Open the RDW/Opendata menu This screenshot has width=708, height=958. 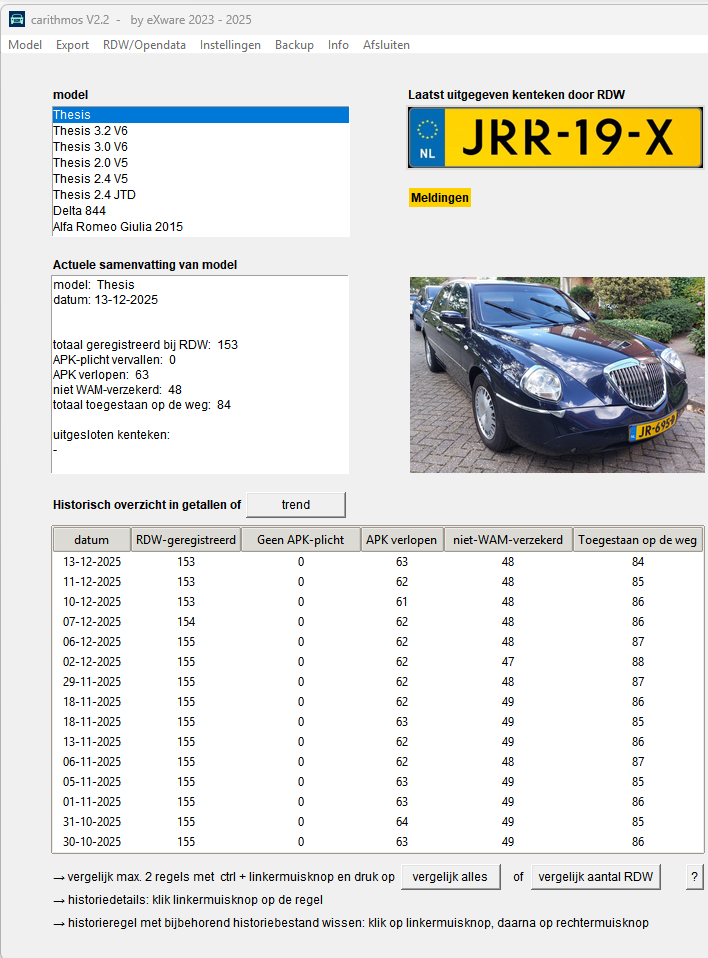pos(144,45)
